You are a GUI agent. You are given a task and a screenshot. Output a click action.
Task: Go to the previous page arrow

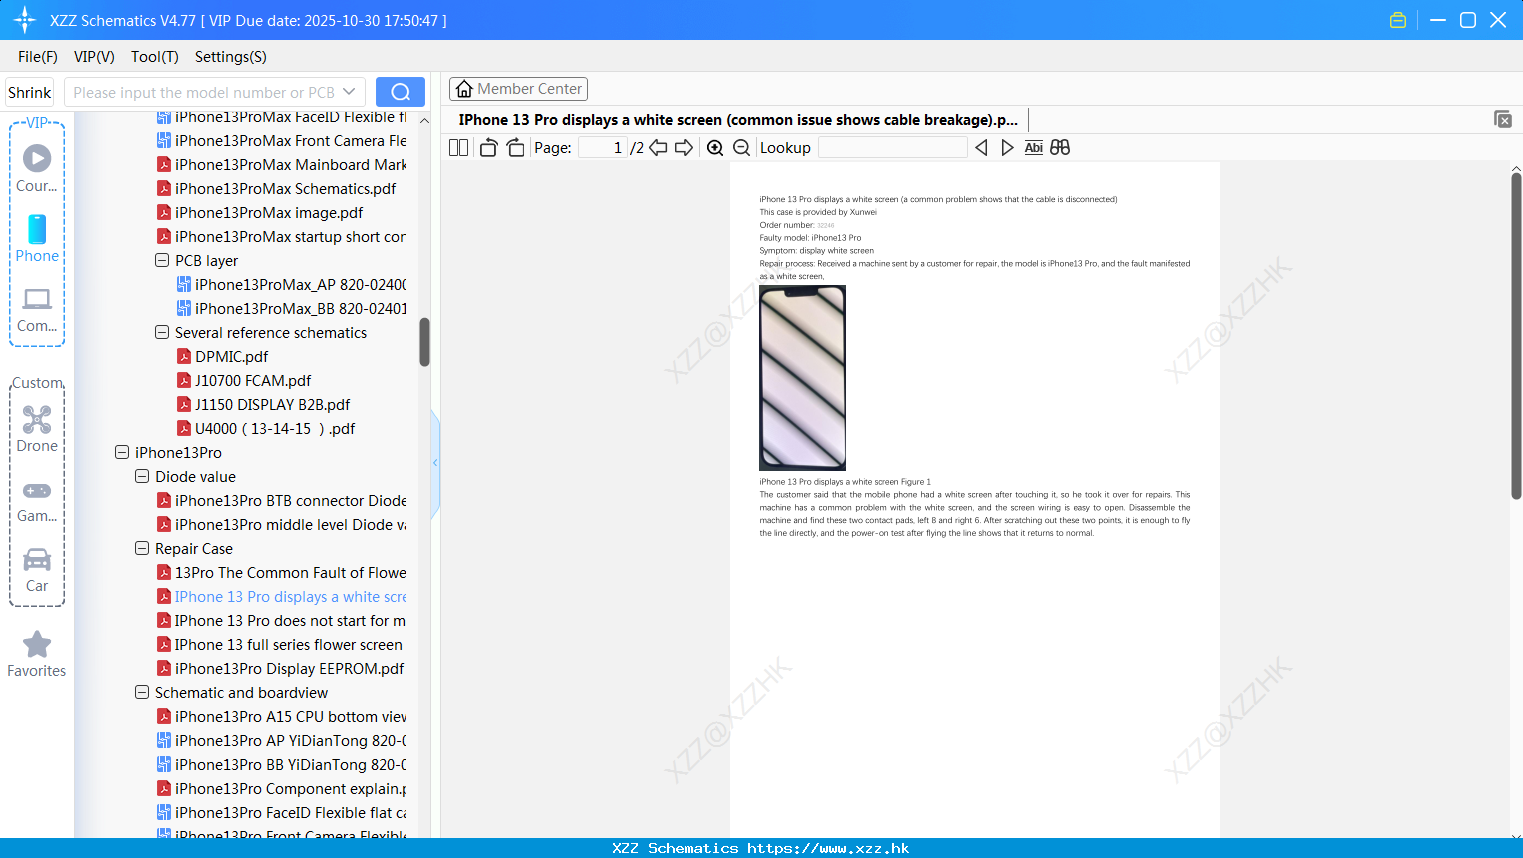[658, 148]
